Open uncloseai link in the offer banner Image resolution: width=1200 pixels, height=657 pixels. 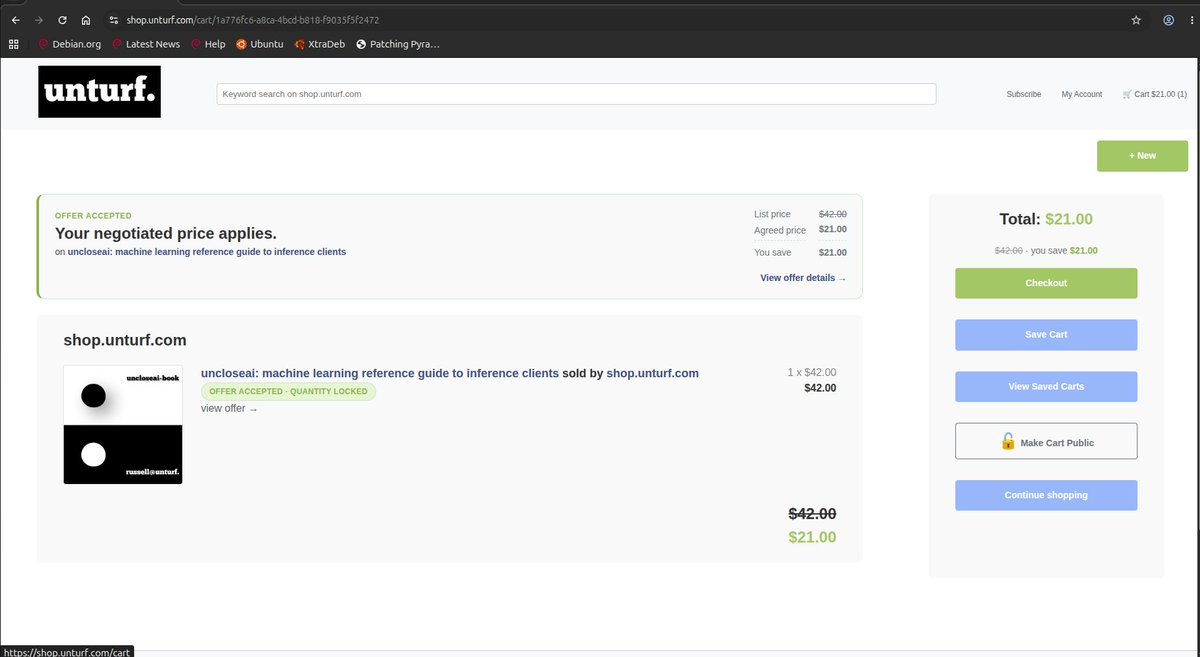point(207,252)
